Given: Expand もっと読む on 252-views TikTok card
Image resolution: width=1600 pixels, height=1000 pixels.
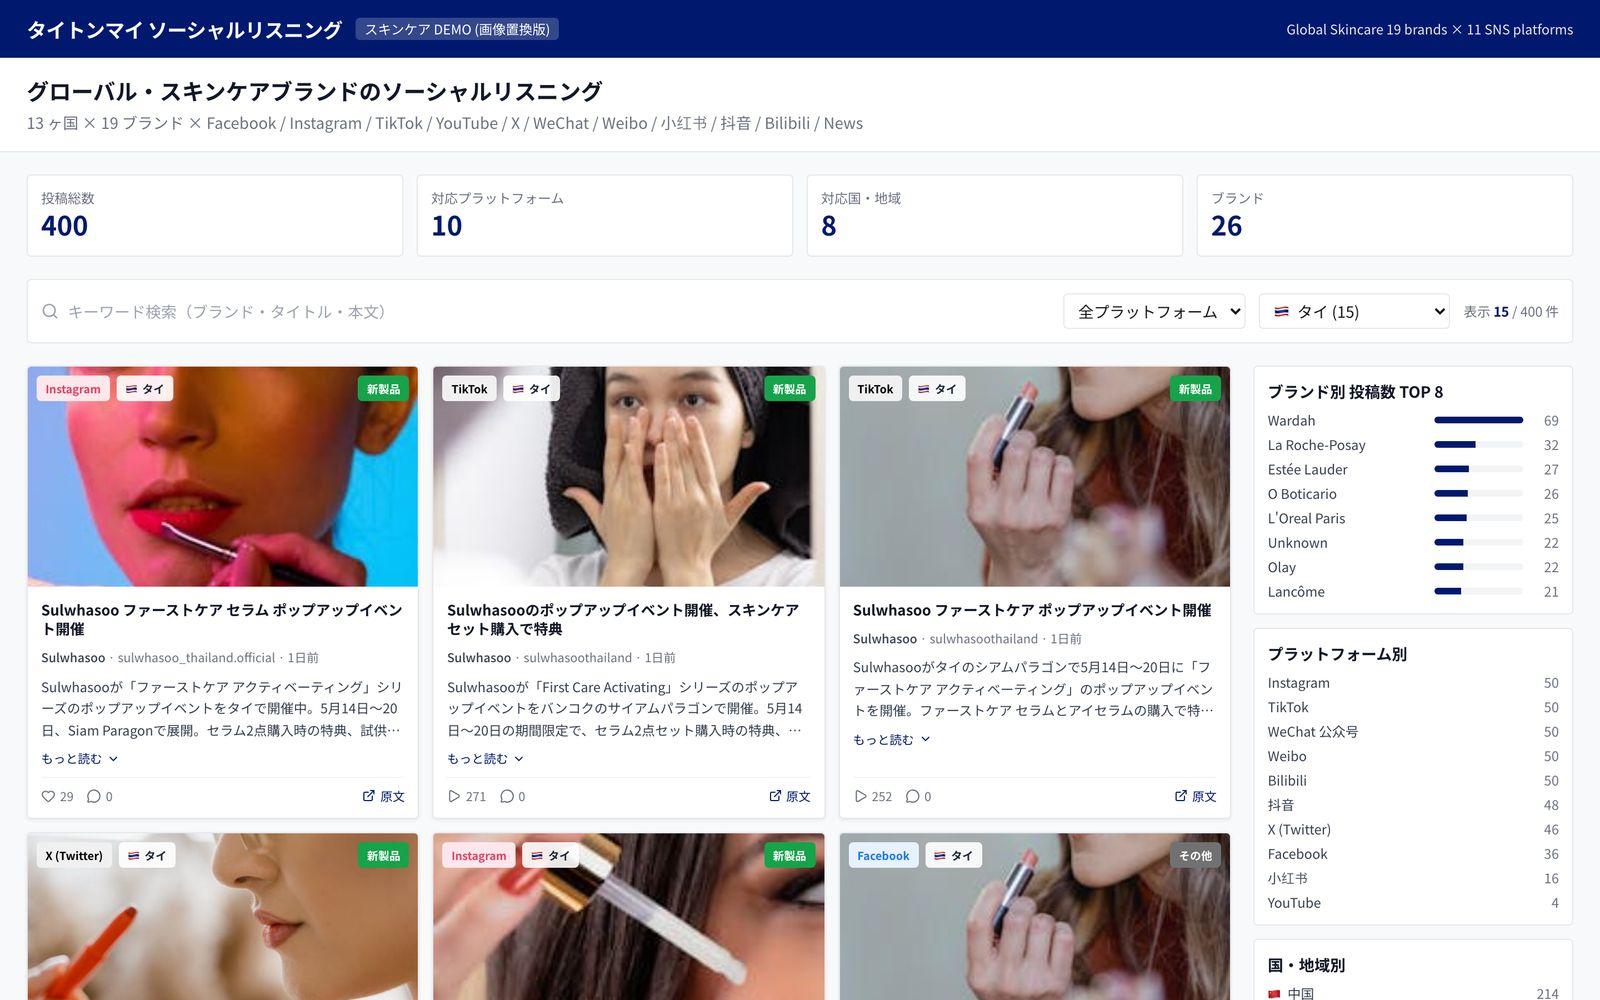Looking at the screenshot, I should click(892, 740).
